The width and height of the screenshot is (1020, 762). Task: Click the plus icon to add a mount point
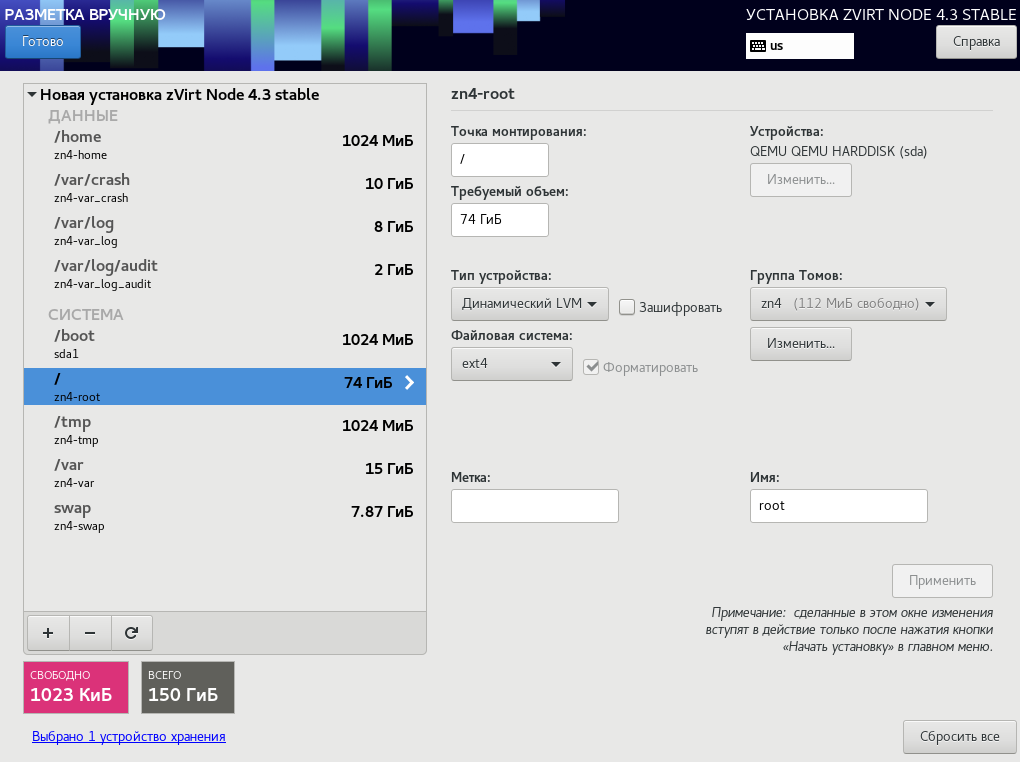(48, 633)
